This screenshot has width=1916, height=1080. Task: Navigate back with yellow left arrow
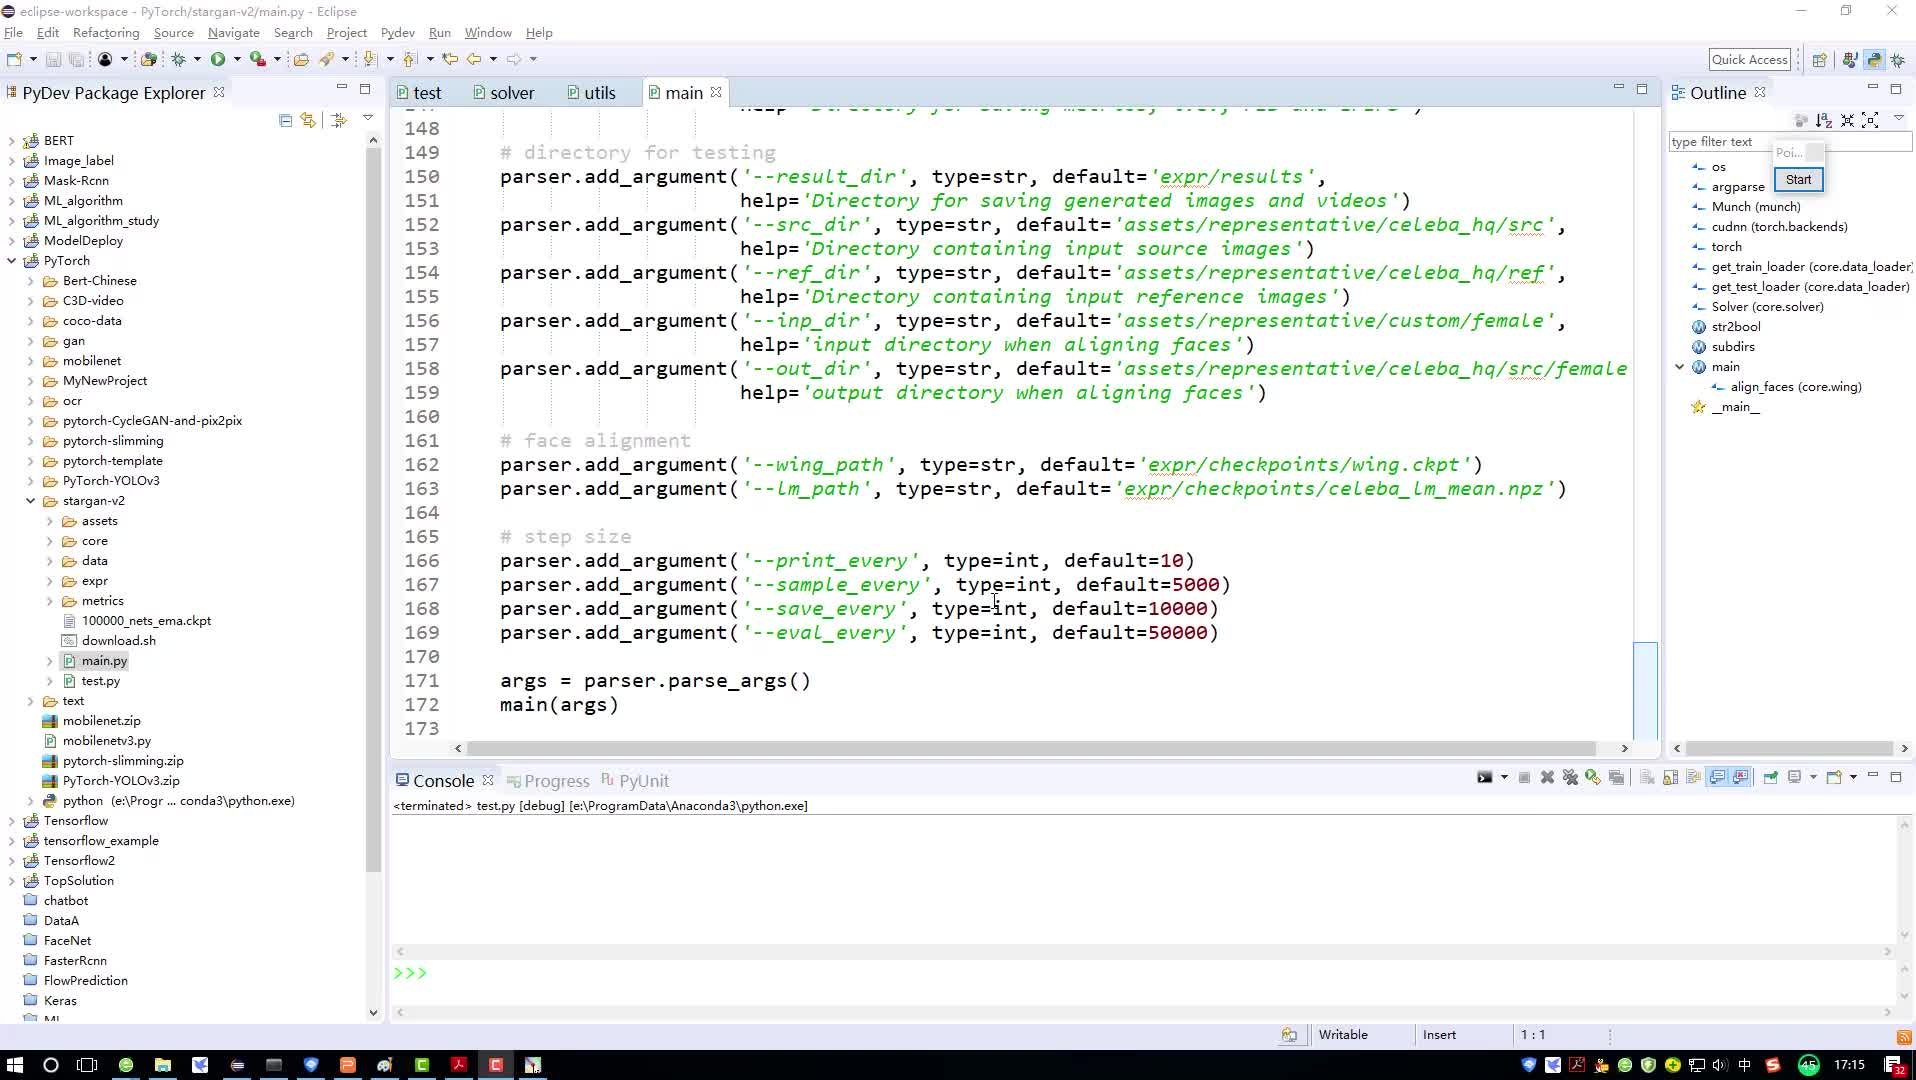474,59
